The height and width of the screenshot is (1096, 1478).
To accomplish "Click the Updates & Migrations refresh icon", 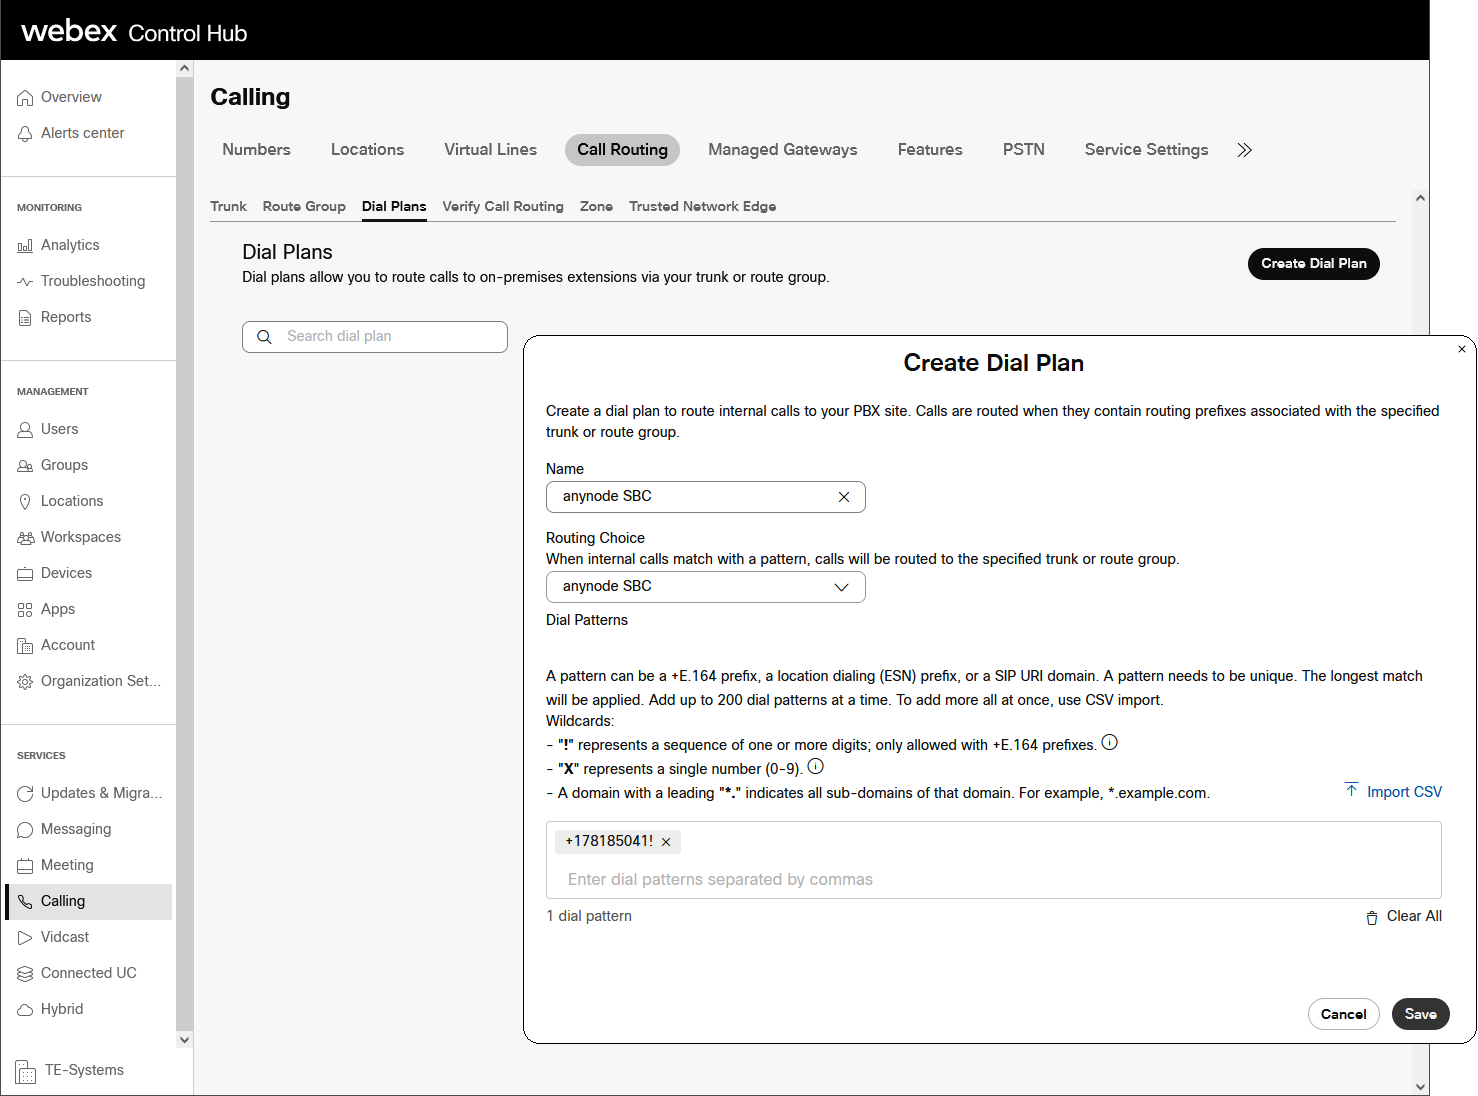I will (x=25, y=794).
